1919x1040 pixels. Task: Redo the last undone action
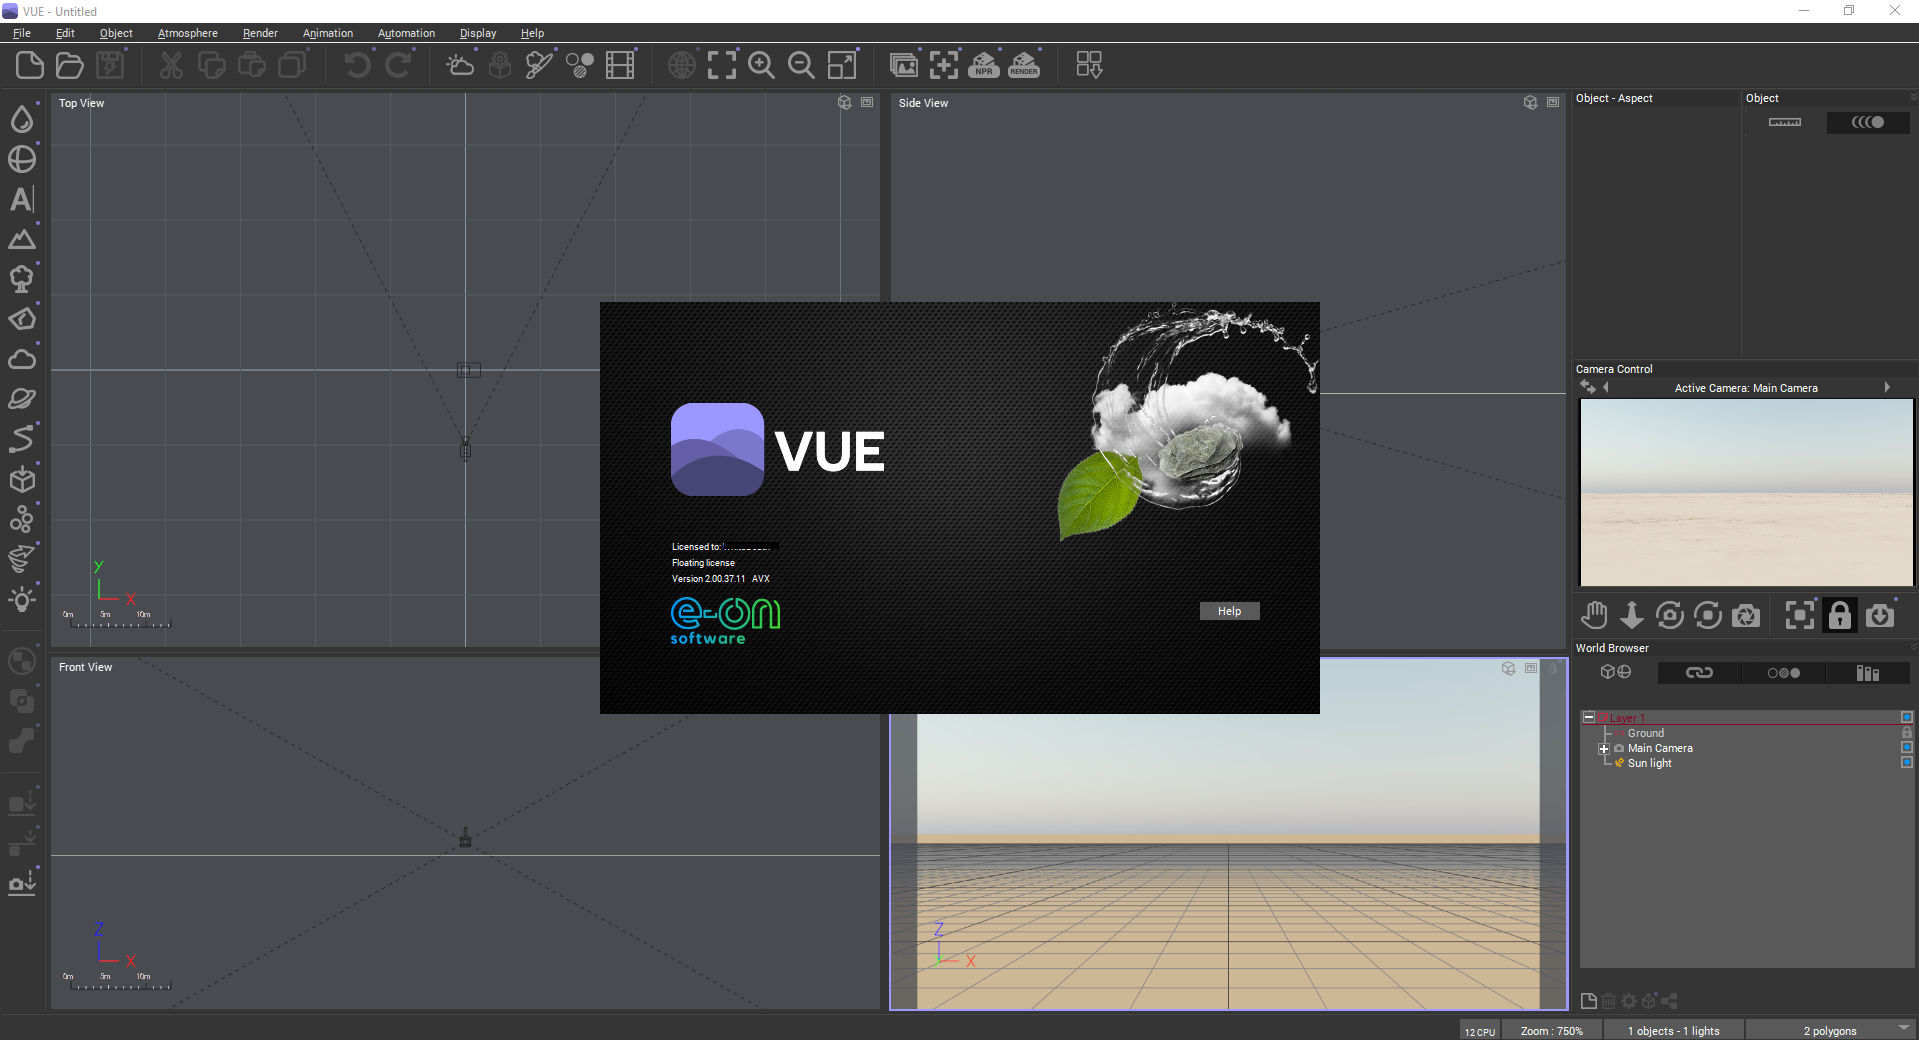click(x=398, y=66)
